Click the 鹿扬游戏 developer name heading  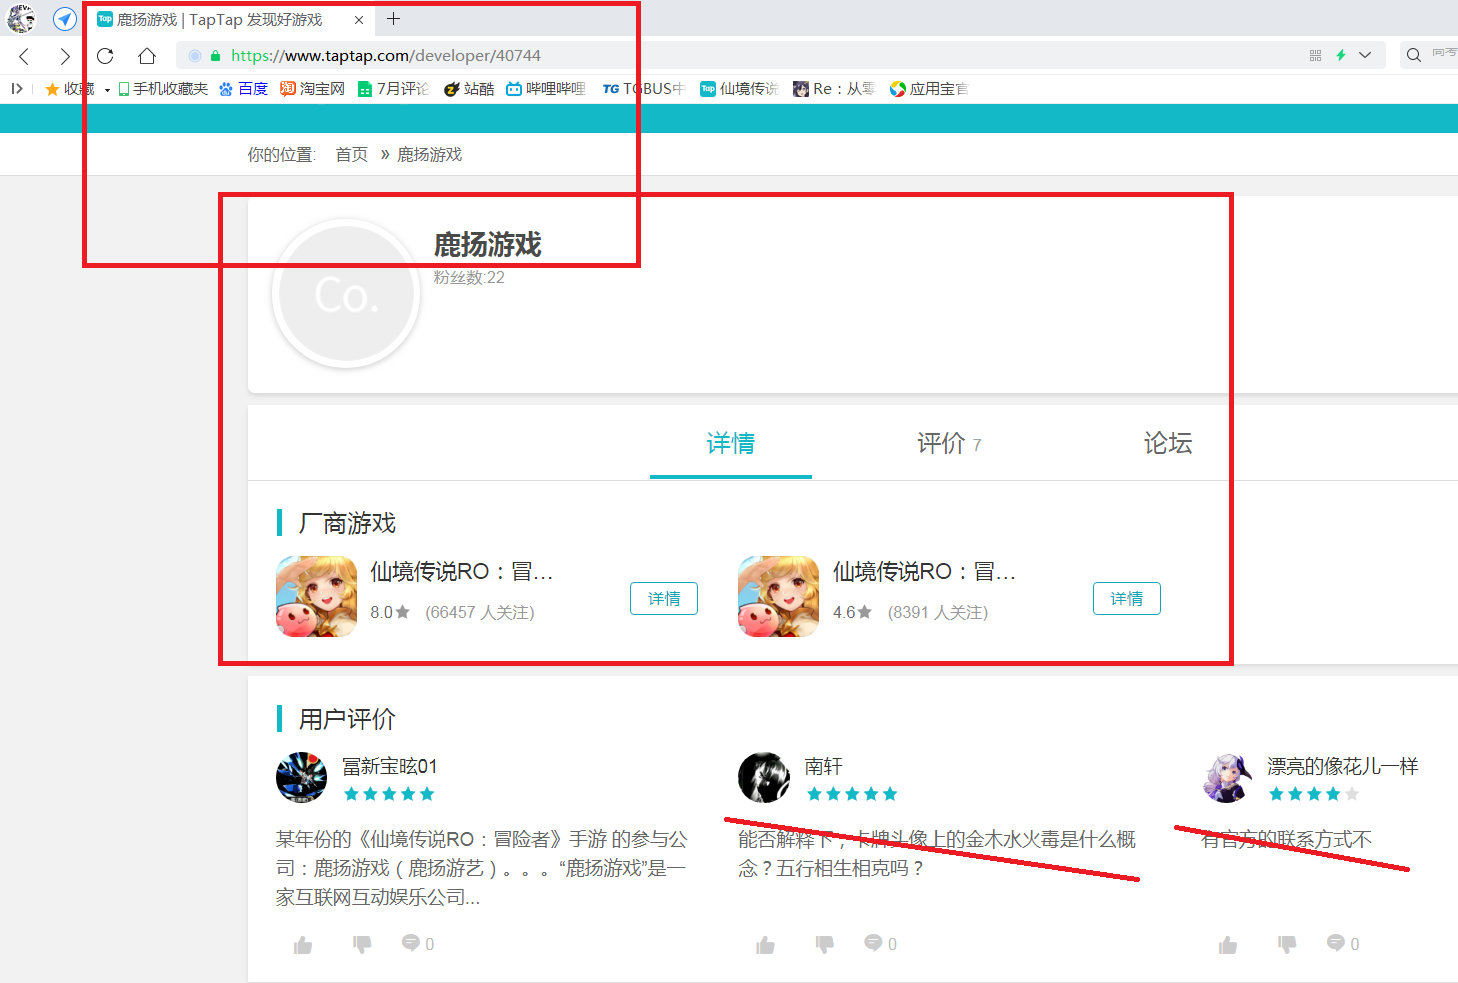click(x=487, y=244)
